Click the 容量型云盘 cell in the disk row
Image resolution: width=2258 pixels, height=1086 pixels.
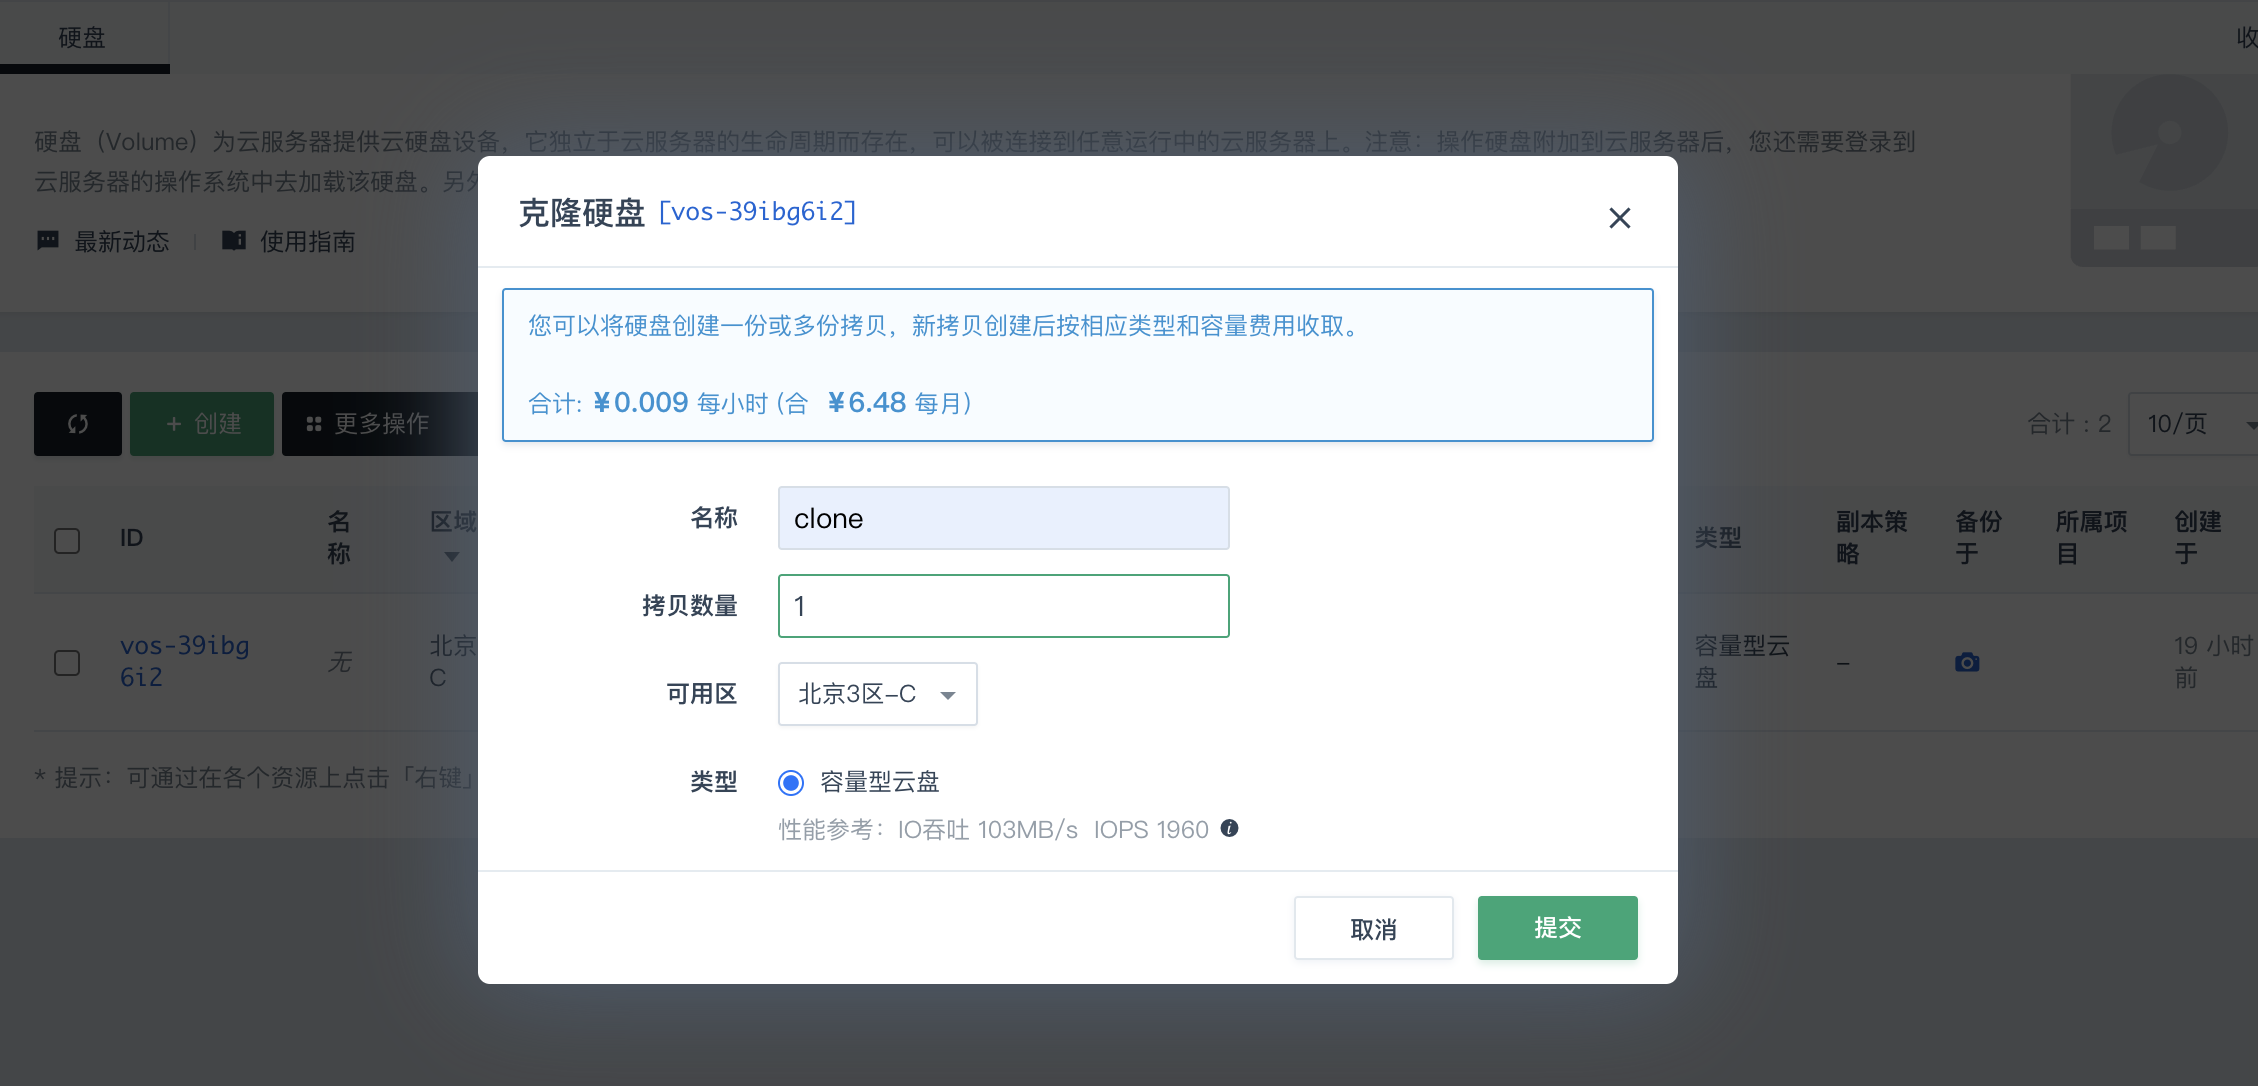coord(1742,661)
